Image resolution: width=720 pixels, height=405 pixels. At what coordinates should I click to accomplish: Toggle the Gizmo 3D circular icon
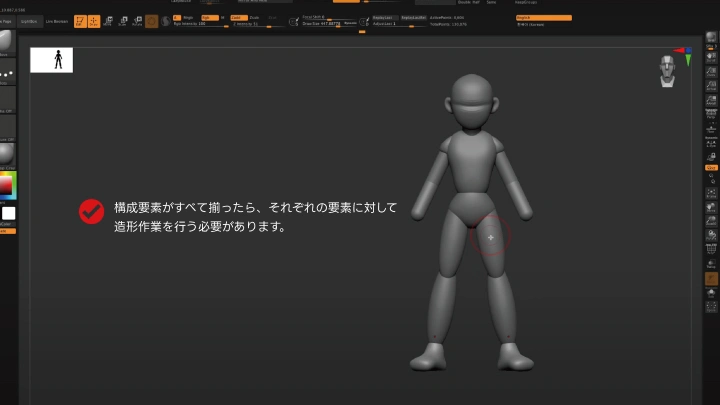click(151, 21)
